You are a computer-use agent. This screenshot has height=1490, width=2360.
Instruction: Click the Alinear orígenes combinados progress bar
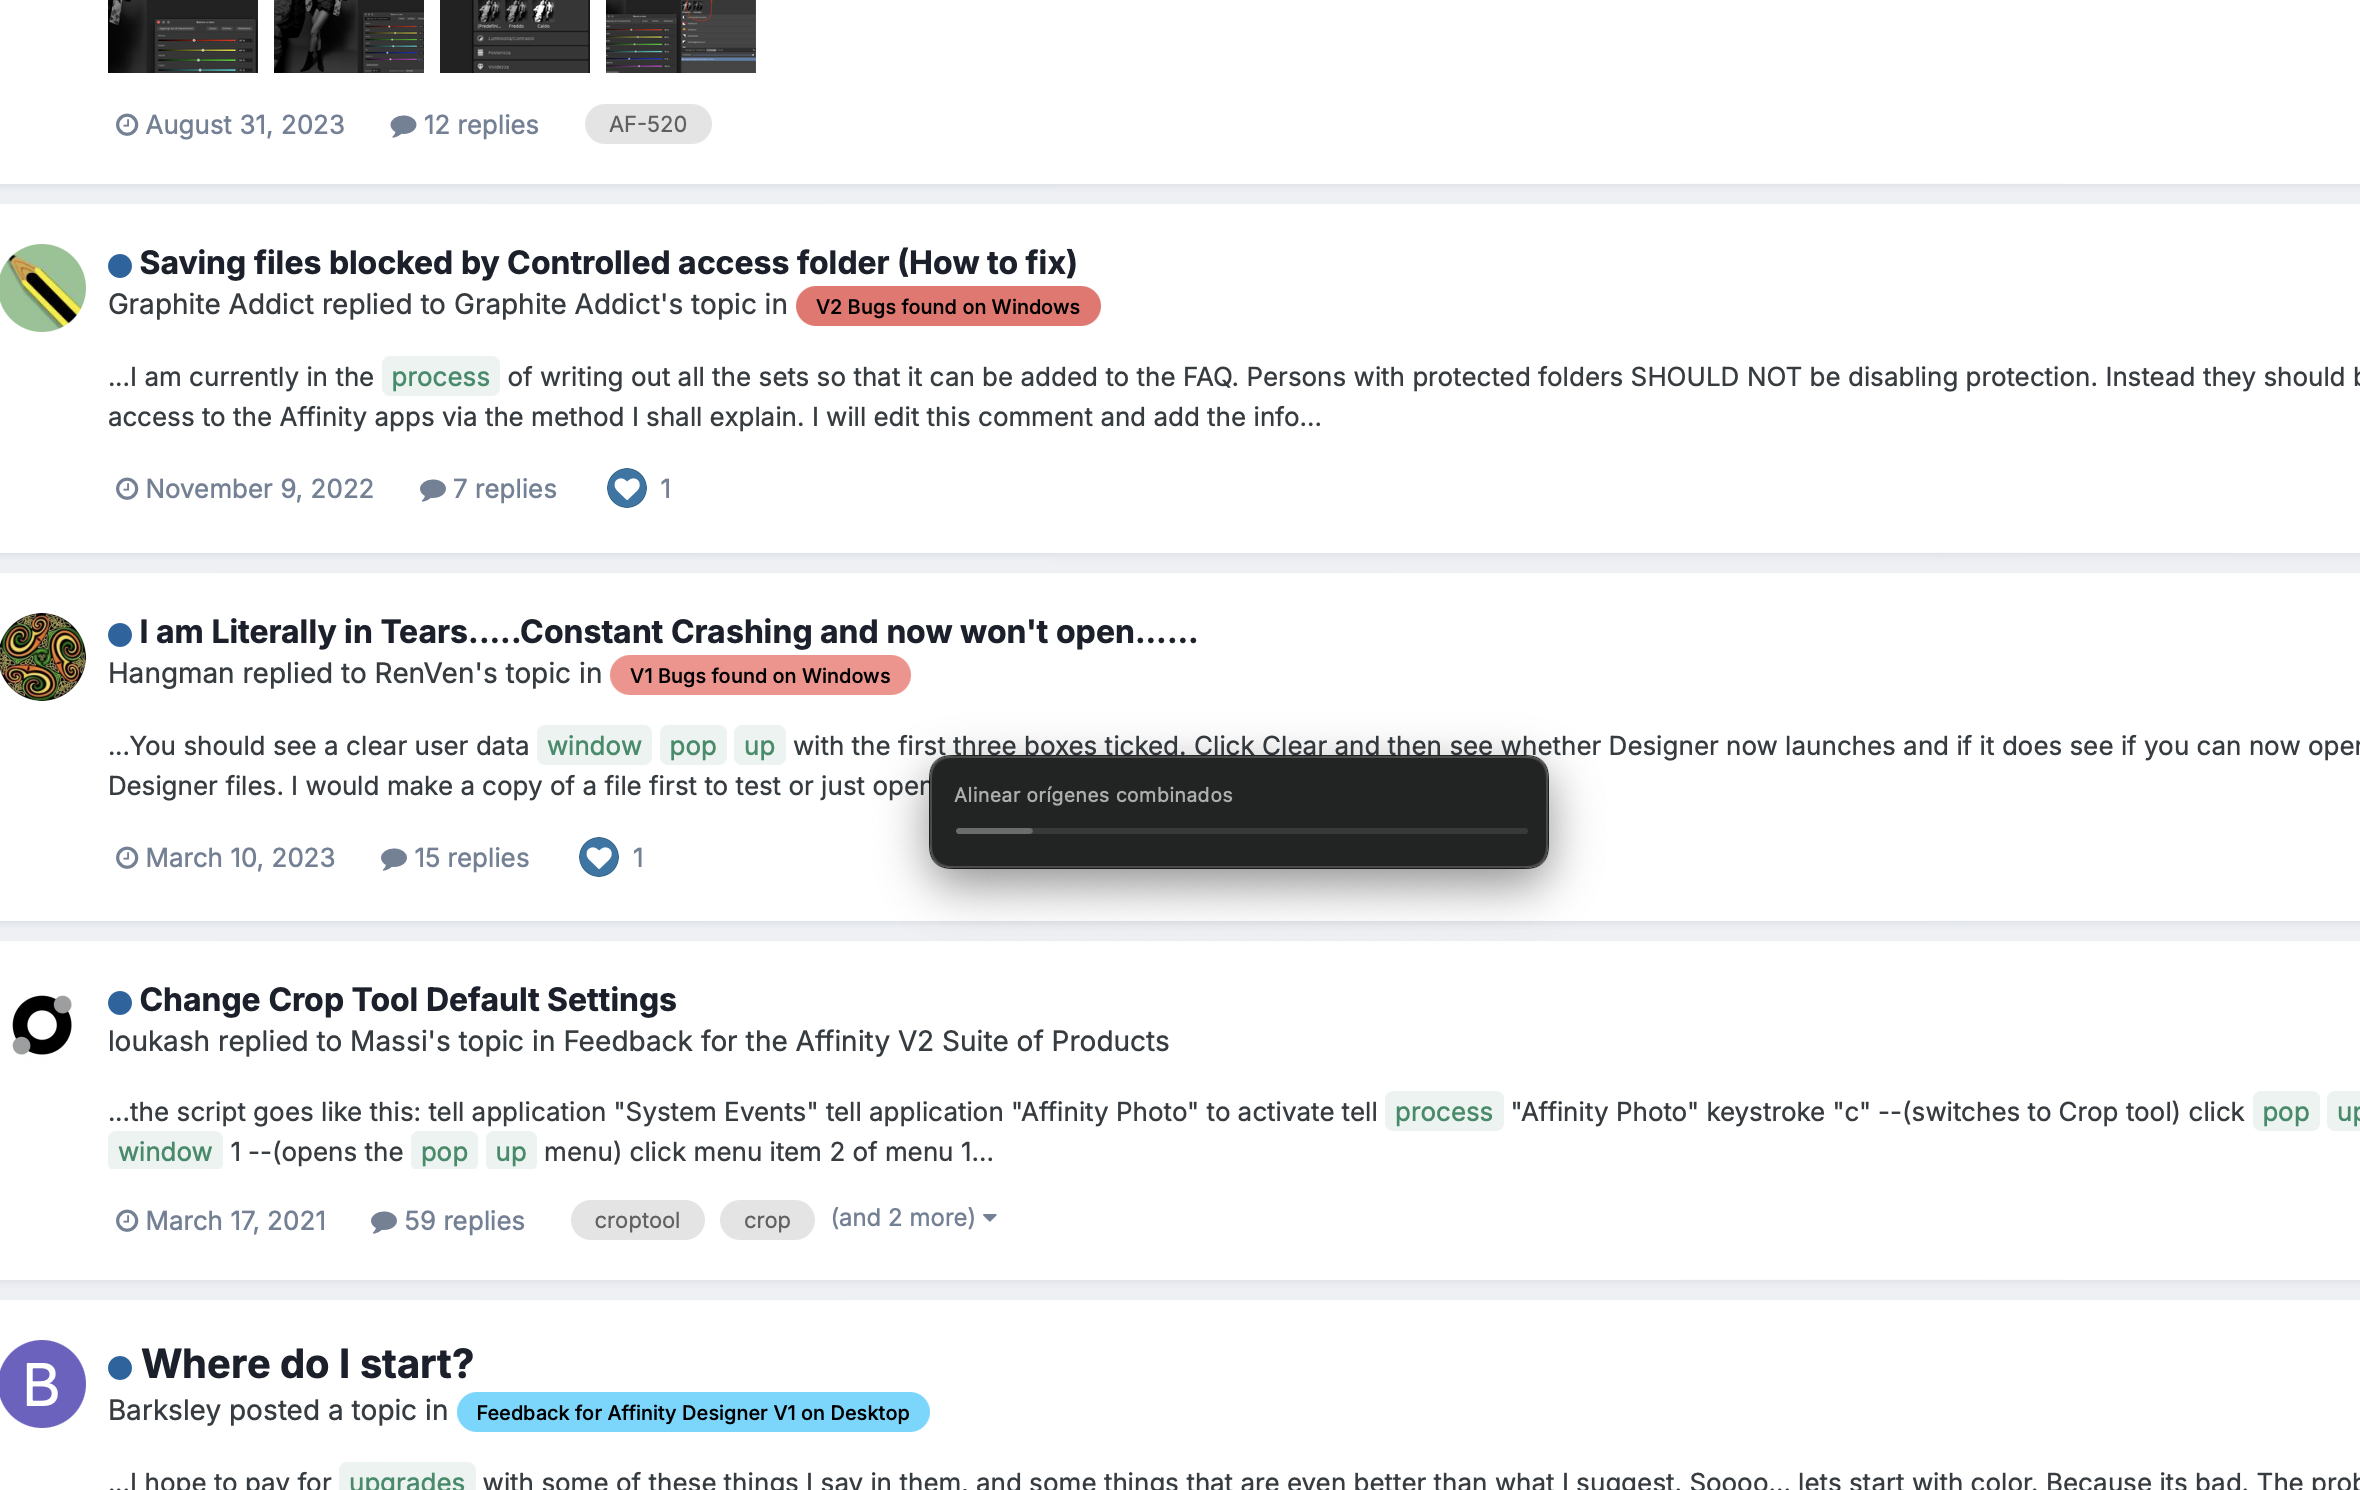click(1240, 830)
